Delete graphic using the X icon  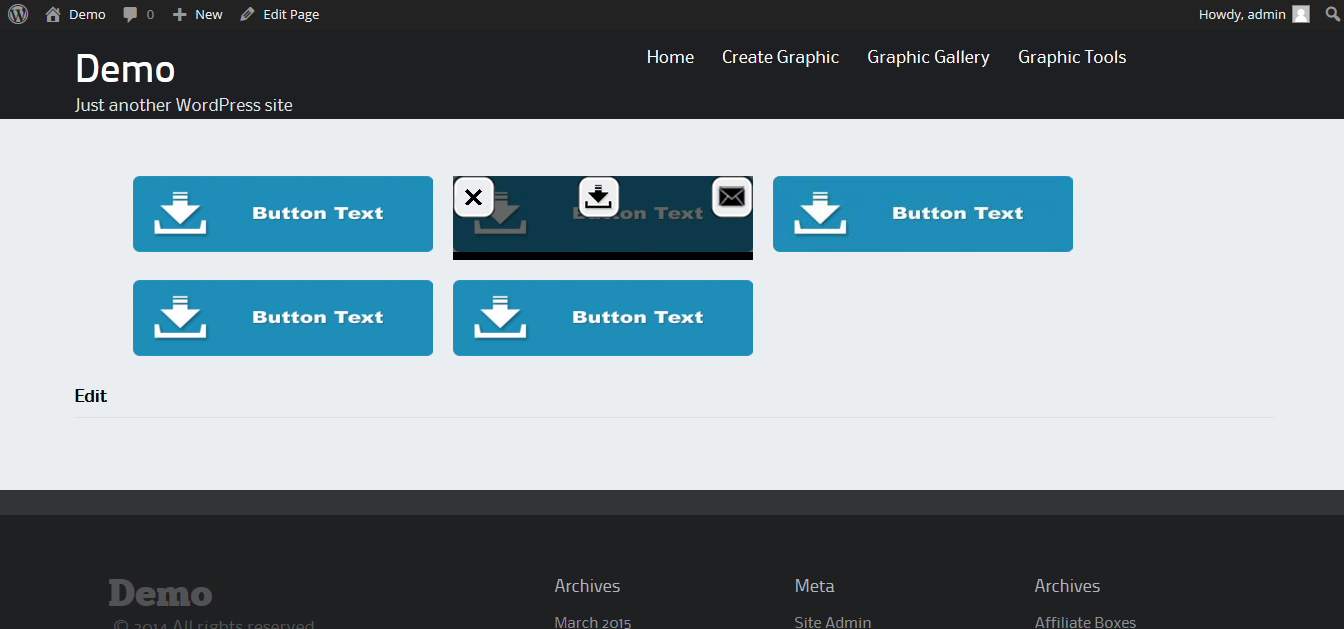coord(474,197)
